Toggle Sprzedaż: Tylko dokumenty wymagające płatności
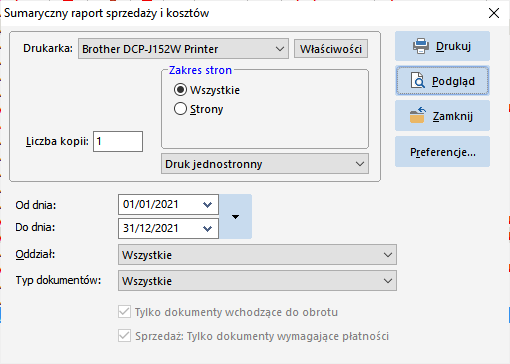The height and width of the screenshot is (364, 510). tap(124, 336)
